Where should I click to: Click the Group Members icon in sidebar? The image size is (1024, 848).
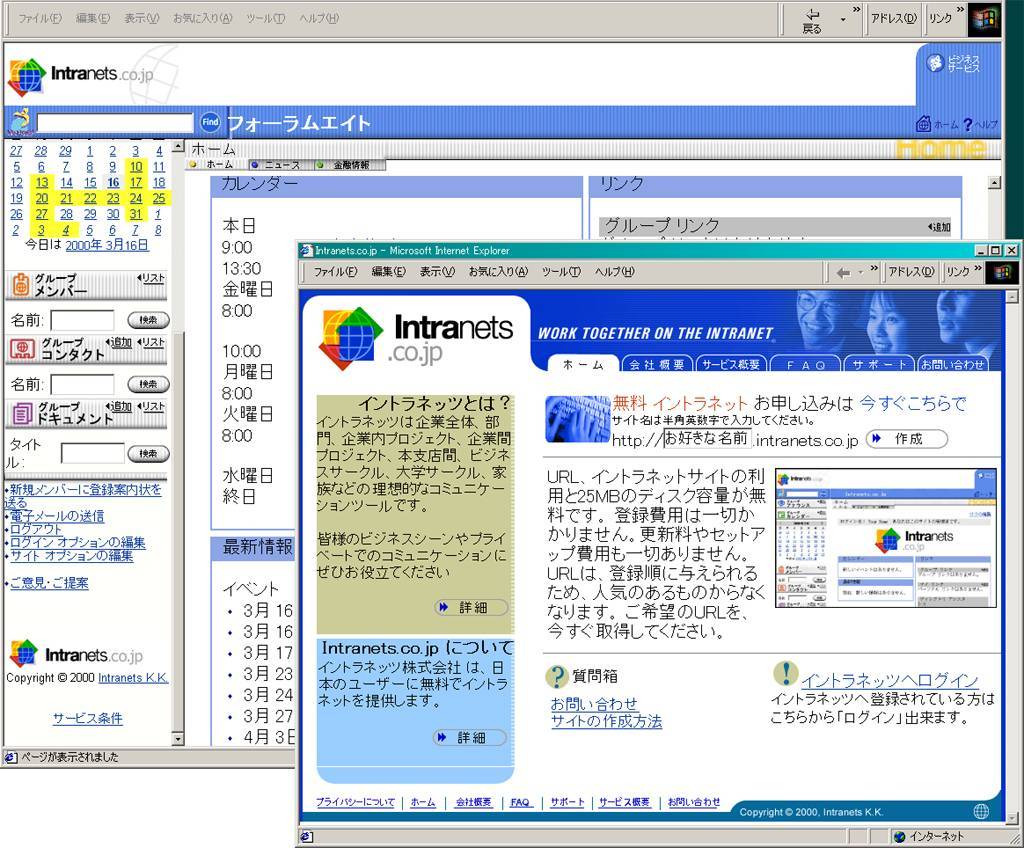pyautogui.click(x=20, y=285)
